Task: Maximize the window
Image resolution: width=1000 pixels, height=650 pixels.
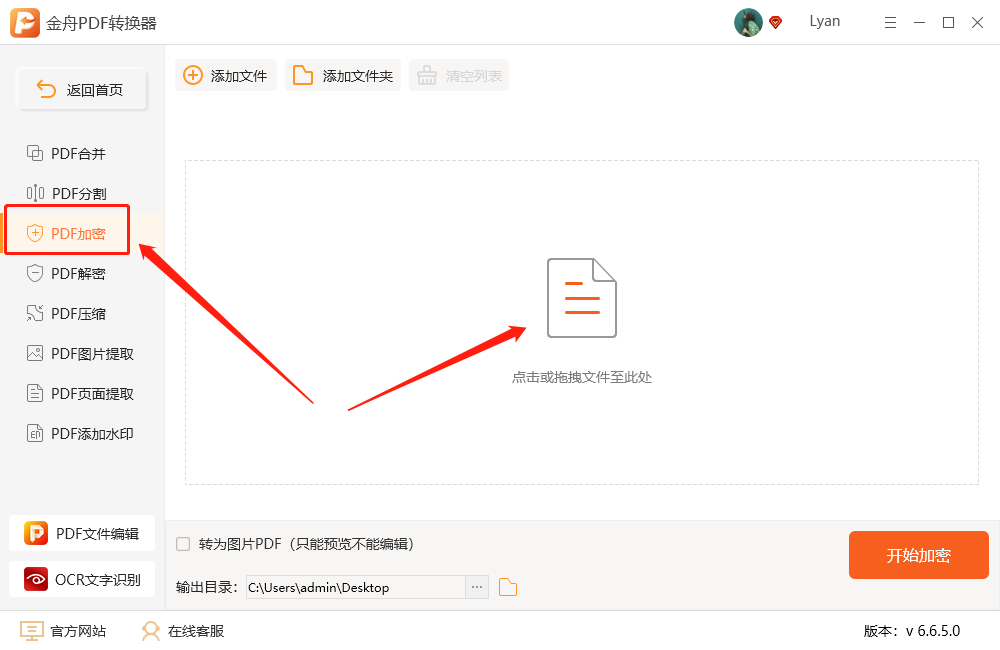Action: (948, 23)
